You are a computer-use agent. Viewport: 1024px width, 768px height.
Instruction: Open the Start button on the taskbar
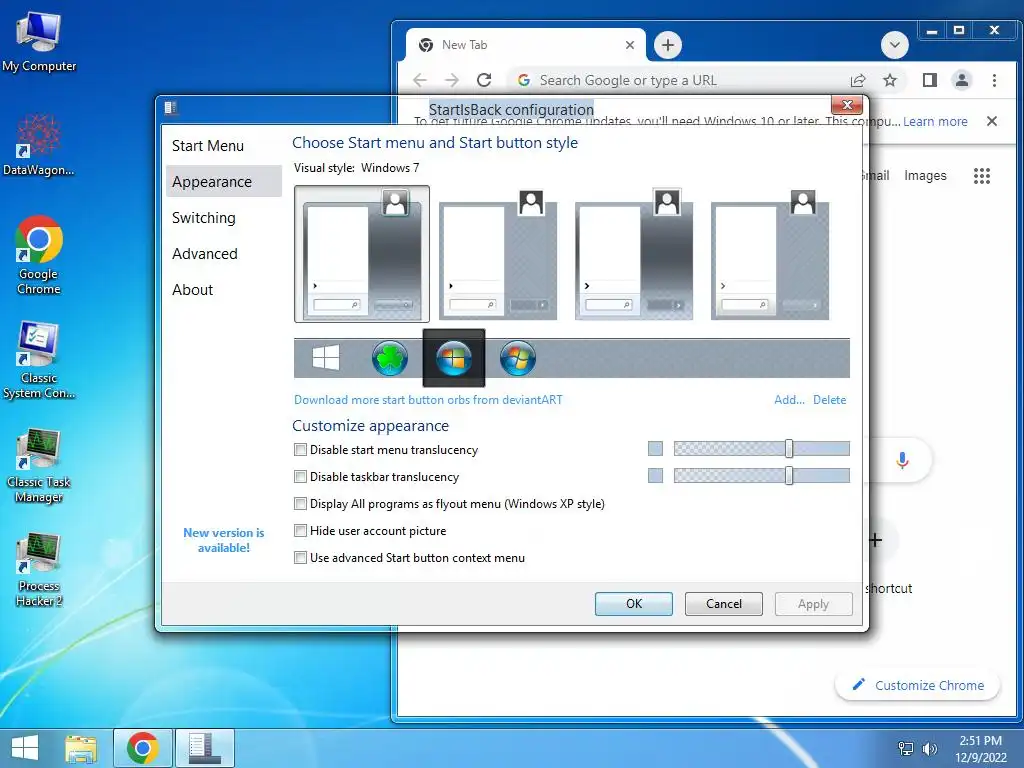25,748
